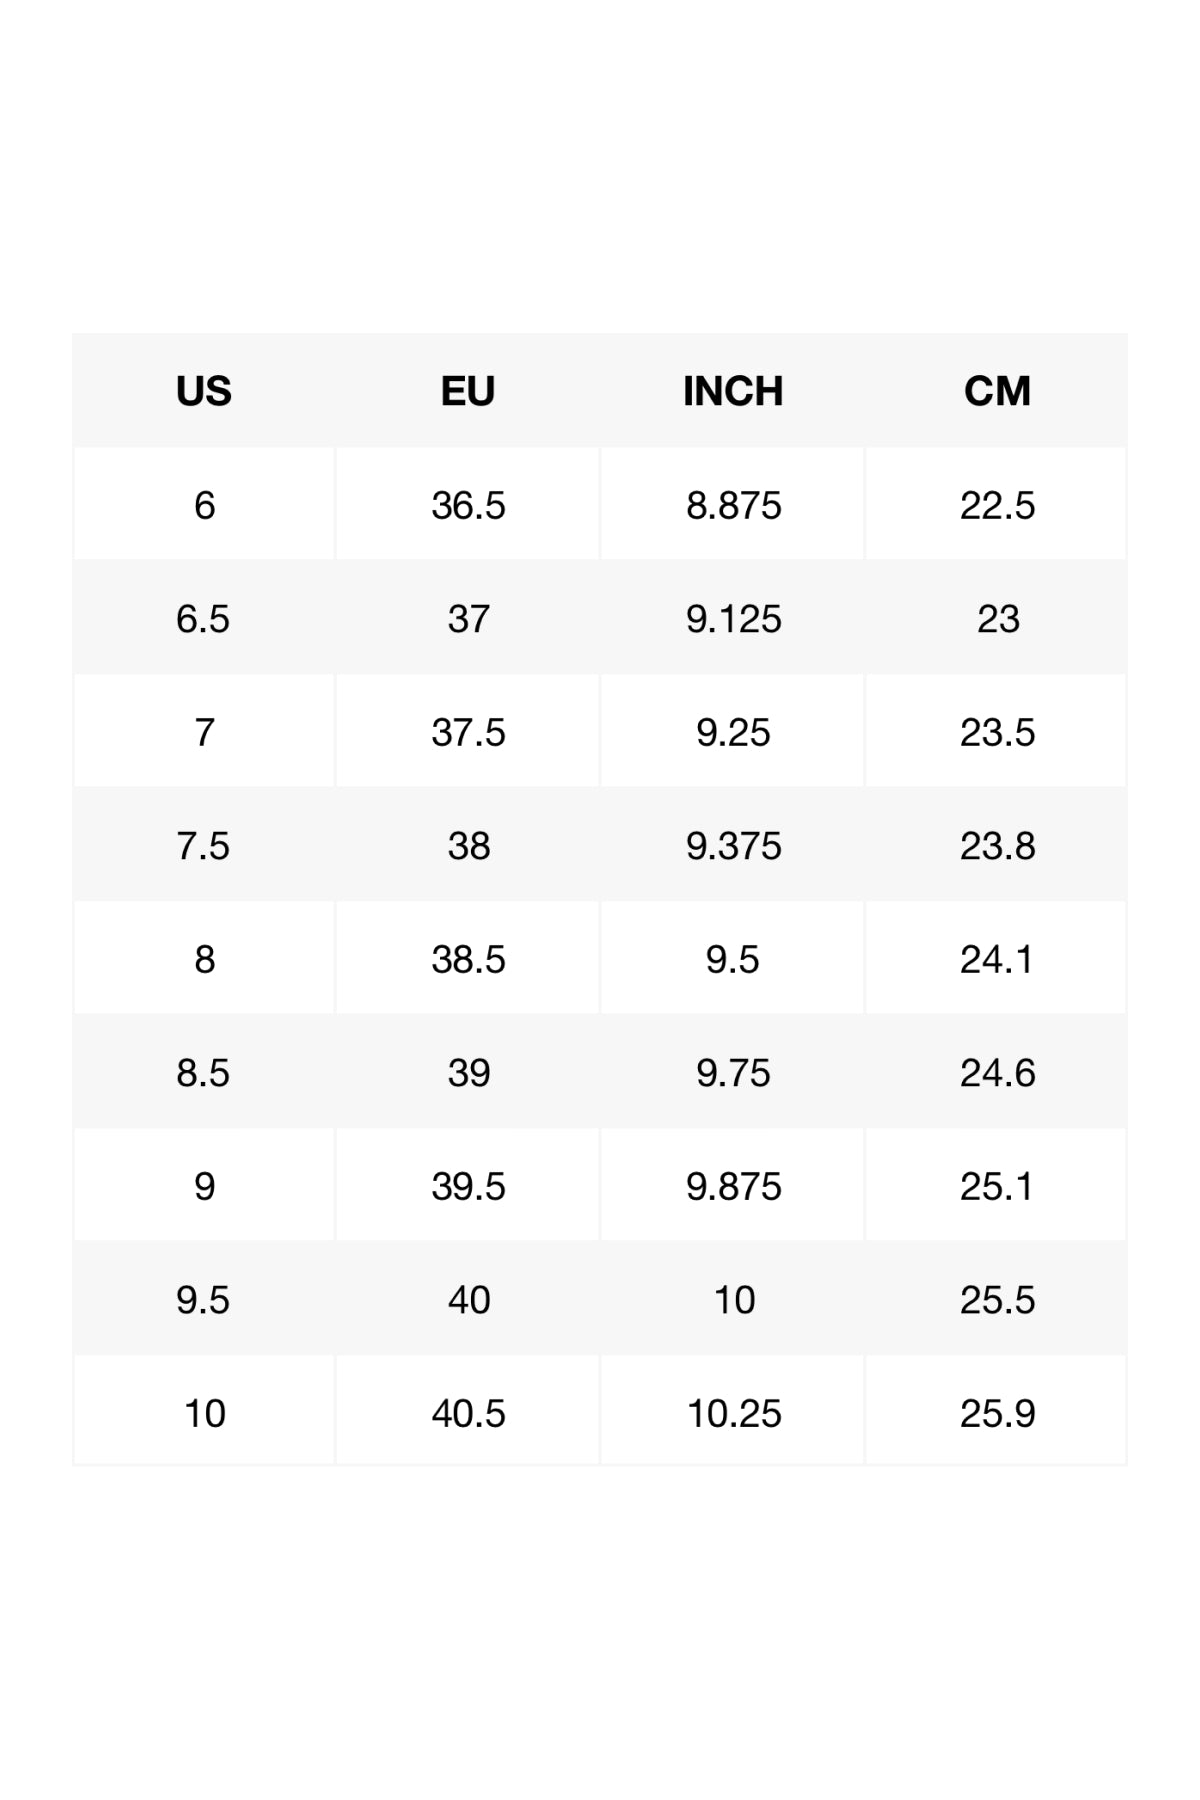Screen dimensions: 1200x1800
Task: Click the 9.75 inch cell
Action: (733, 1073)
